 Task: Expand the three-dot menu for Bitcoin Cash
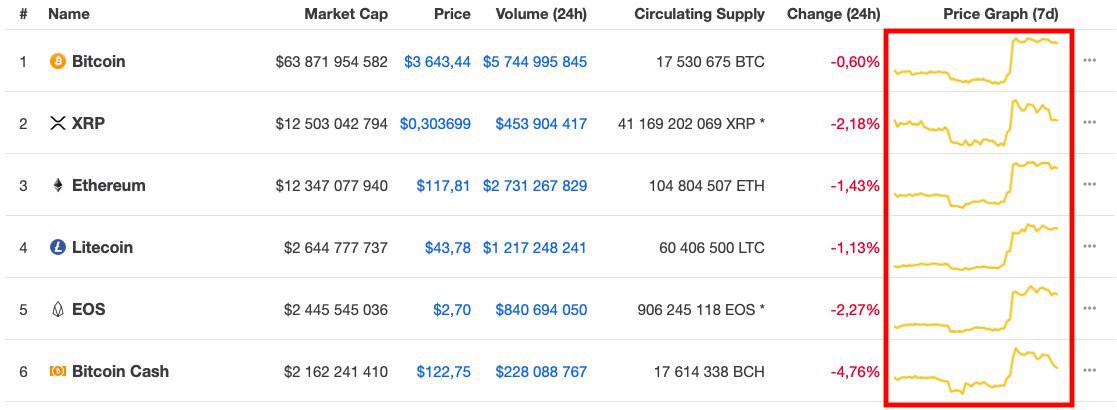tap(1090, 372)
